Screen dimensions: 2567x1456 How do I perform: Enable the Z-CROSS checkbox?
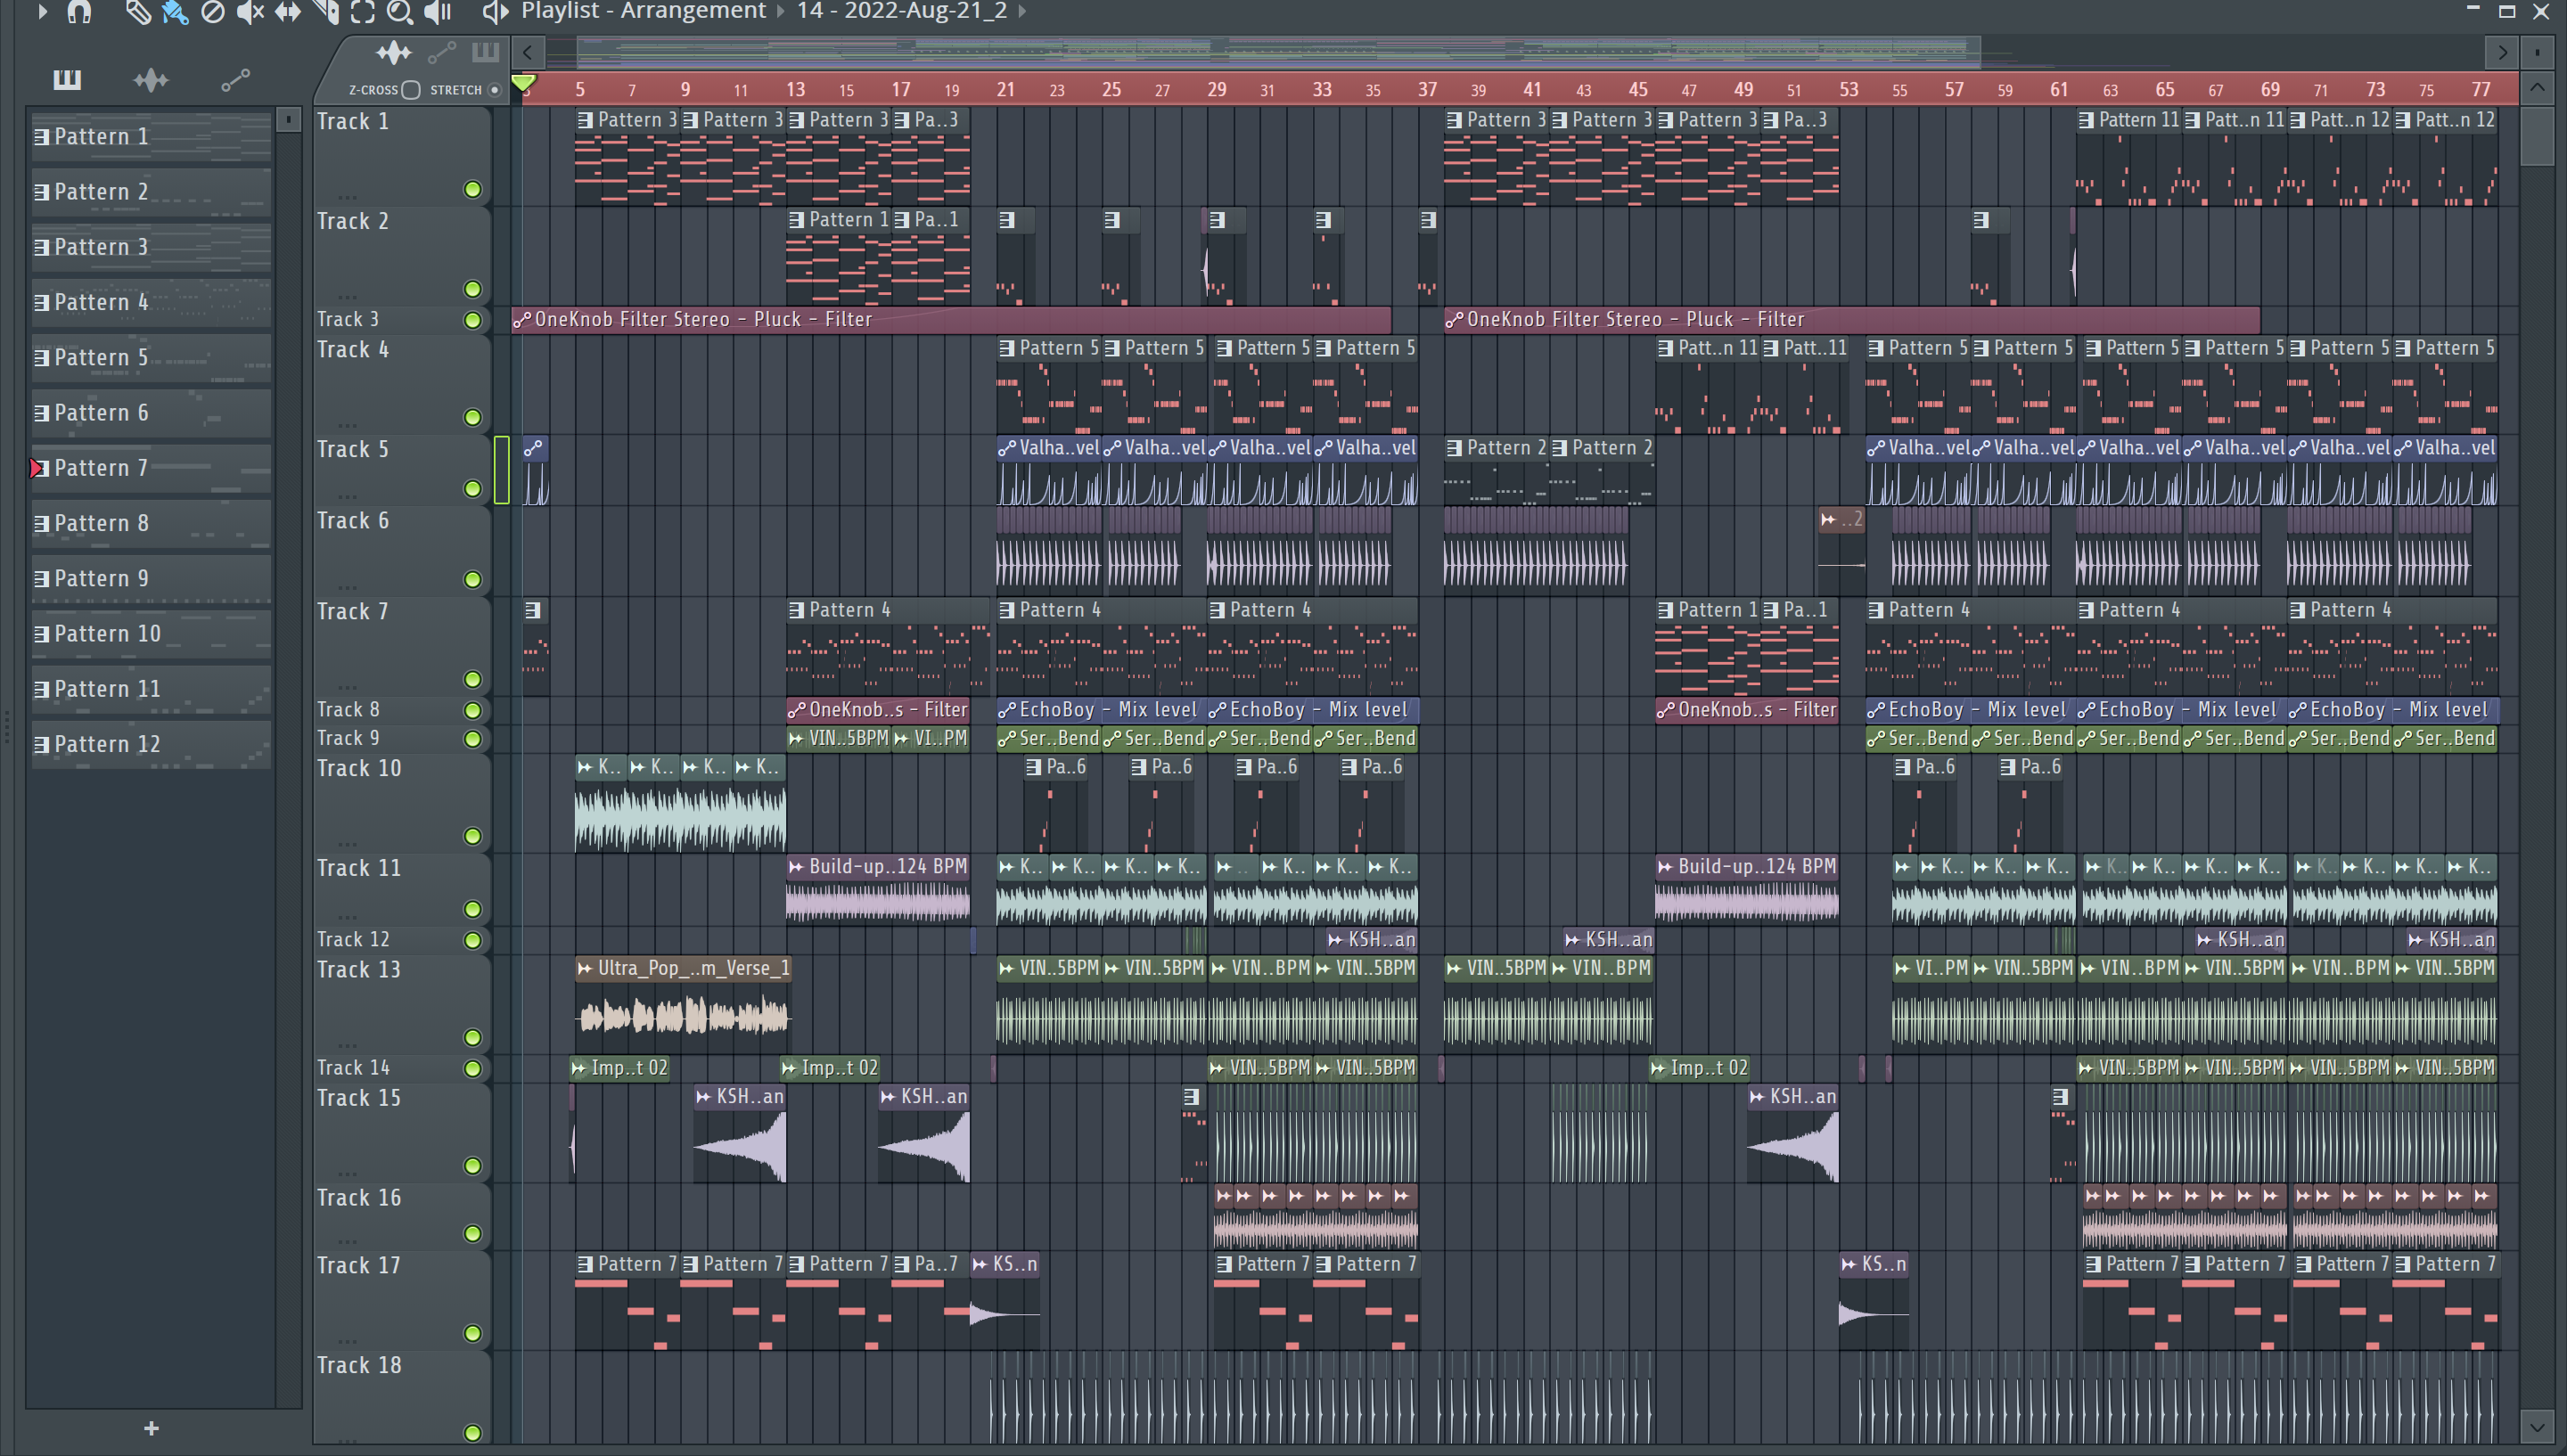tap(411, 90)
